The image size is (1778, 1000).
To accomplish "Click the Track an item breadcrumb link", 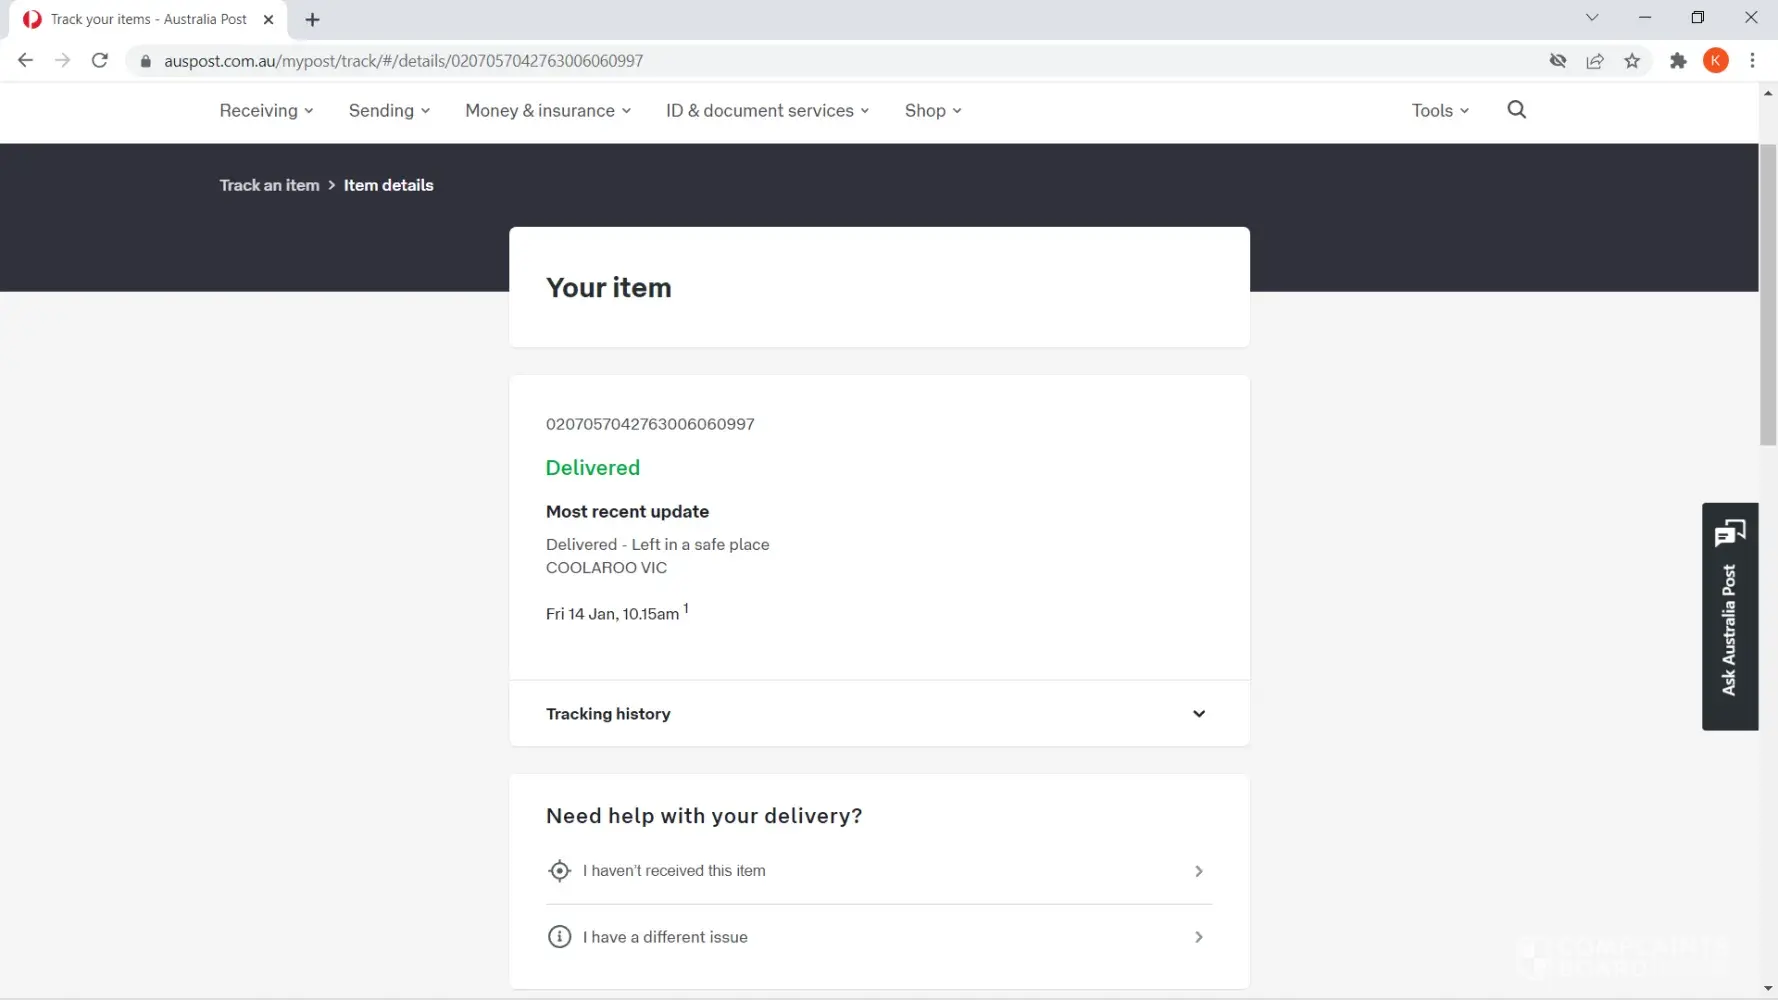I will click(x=269, y=185).
